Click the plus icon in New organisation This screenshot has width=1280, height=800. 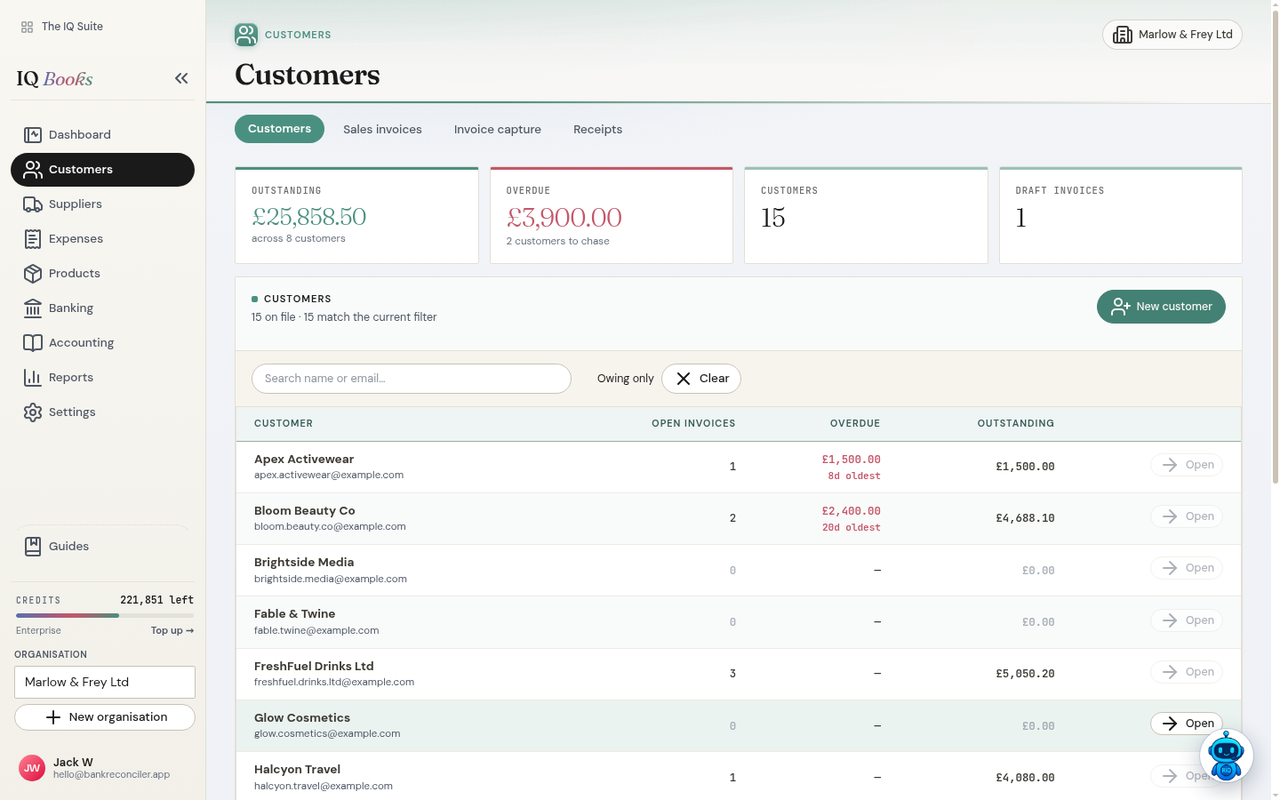pyautogui.click(x=54, y=717)
